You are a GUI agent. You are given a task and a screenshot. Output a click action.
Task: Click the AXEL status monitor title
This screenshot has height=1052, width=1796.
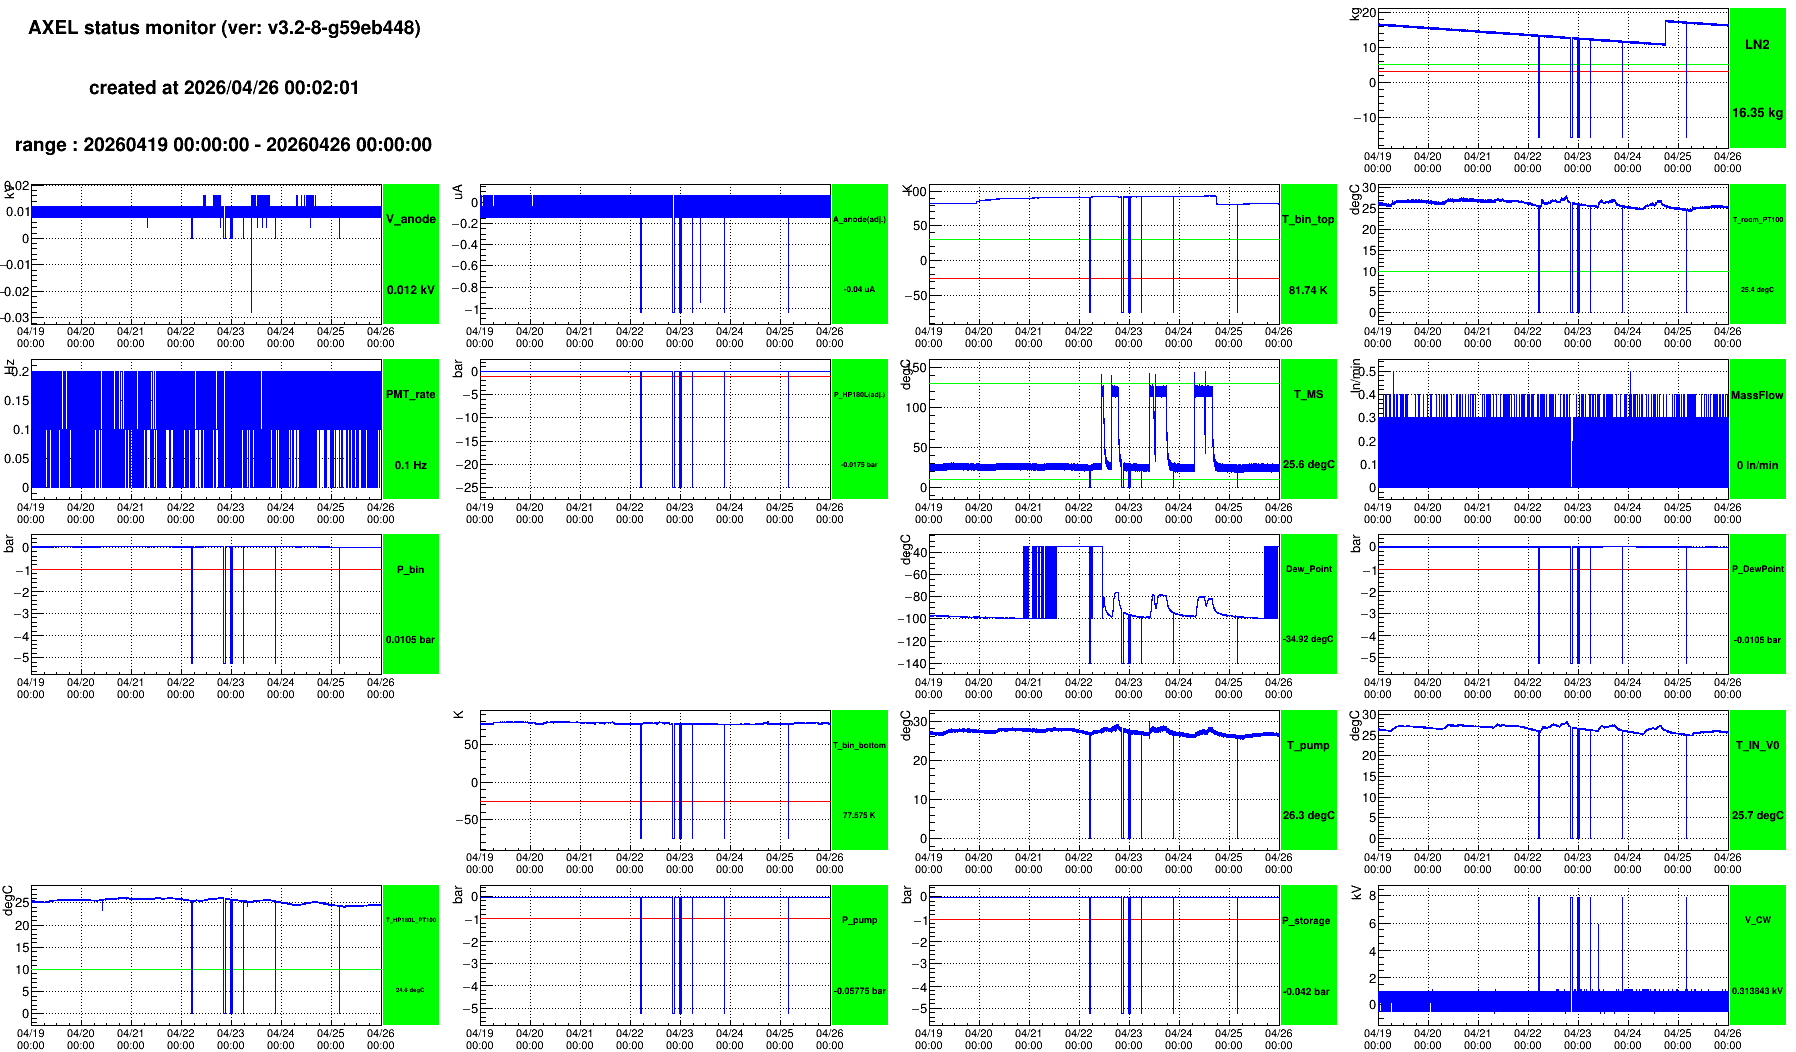[x=224, y=28]
